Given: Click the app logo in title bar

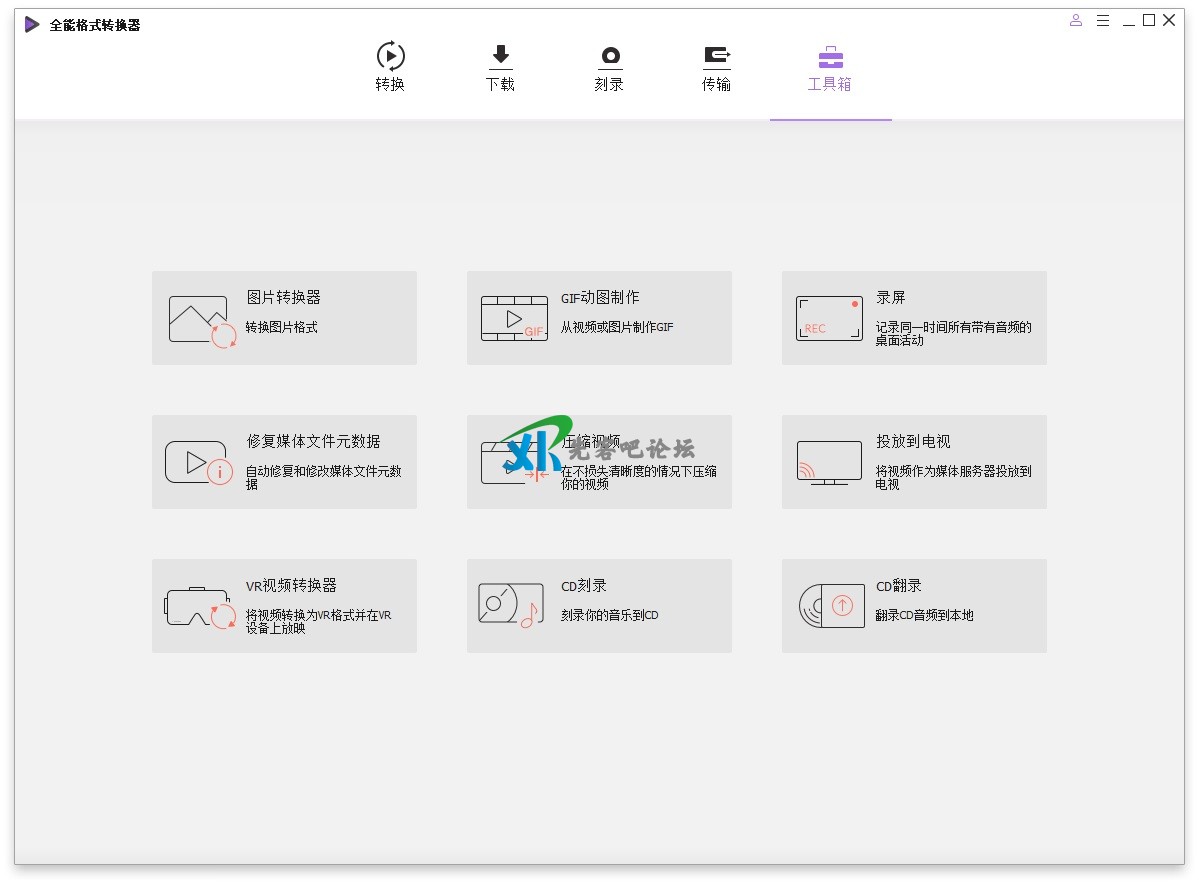Looking at the screenshot, I should 33,24.
